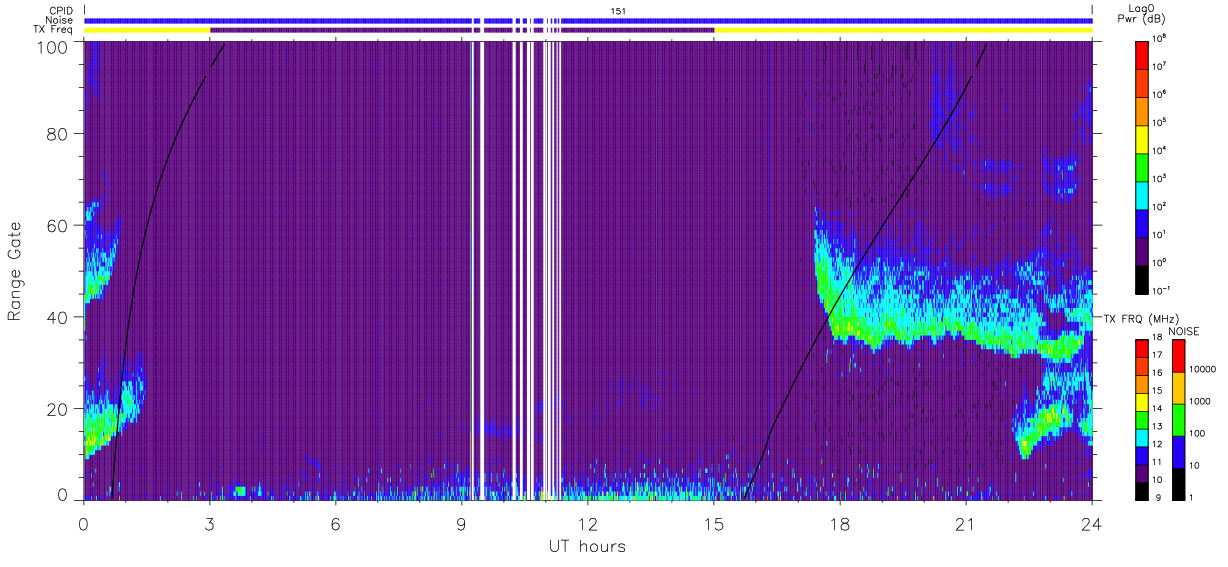
Task: Click the 'NOISE' colorbar title
Action: click(x=1184, y=330)
